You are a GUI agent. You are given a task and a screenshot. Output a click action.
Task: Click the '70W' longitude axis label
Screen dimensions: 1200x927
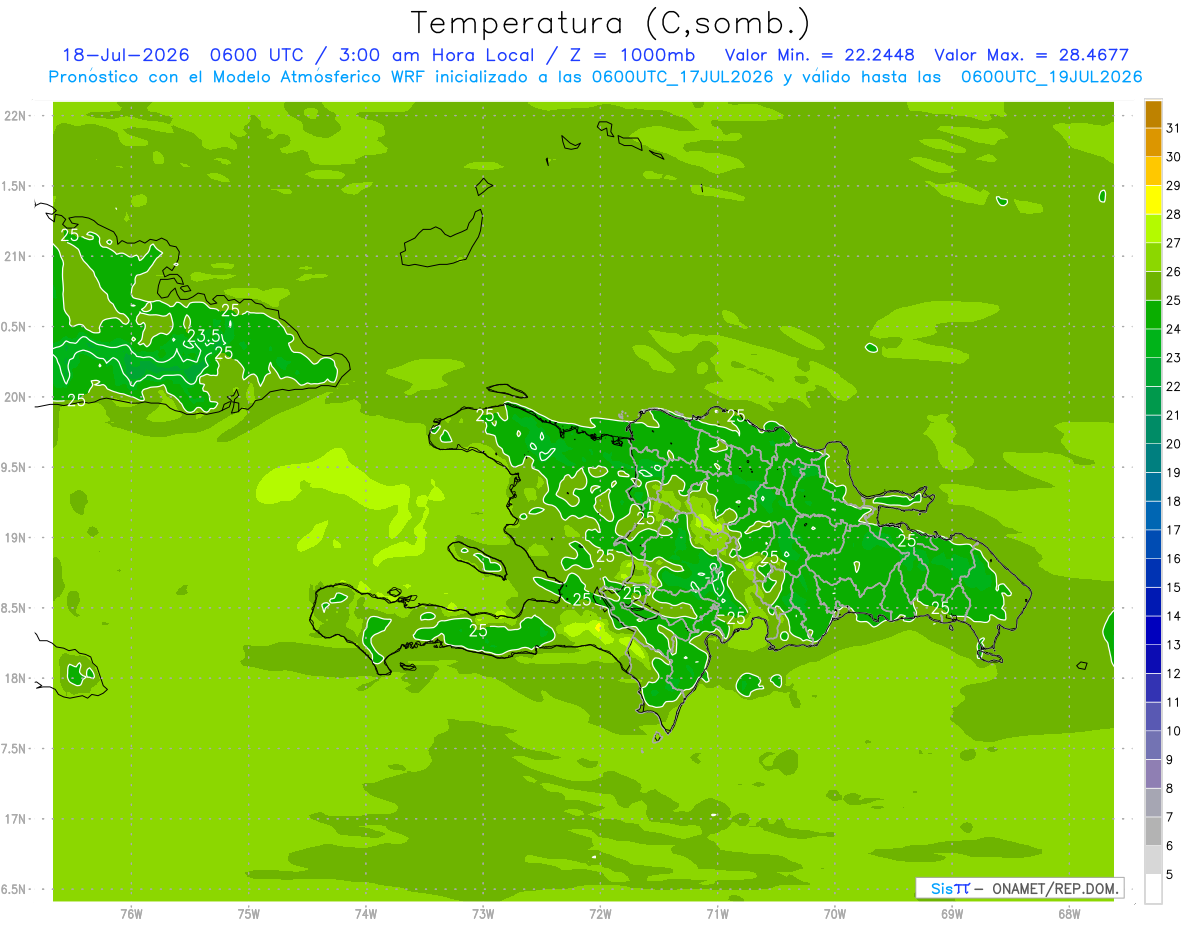pyautogui.click(x=835, y=913)
